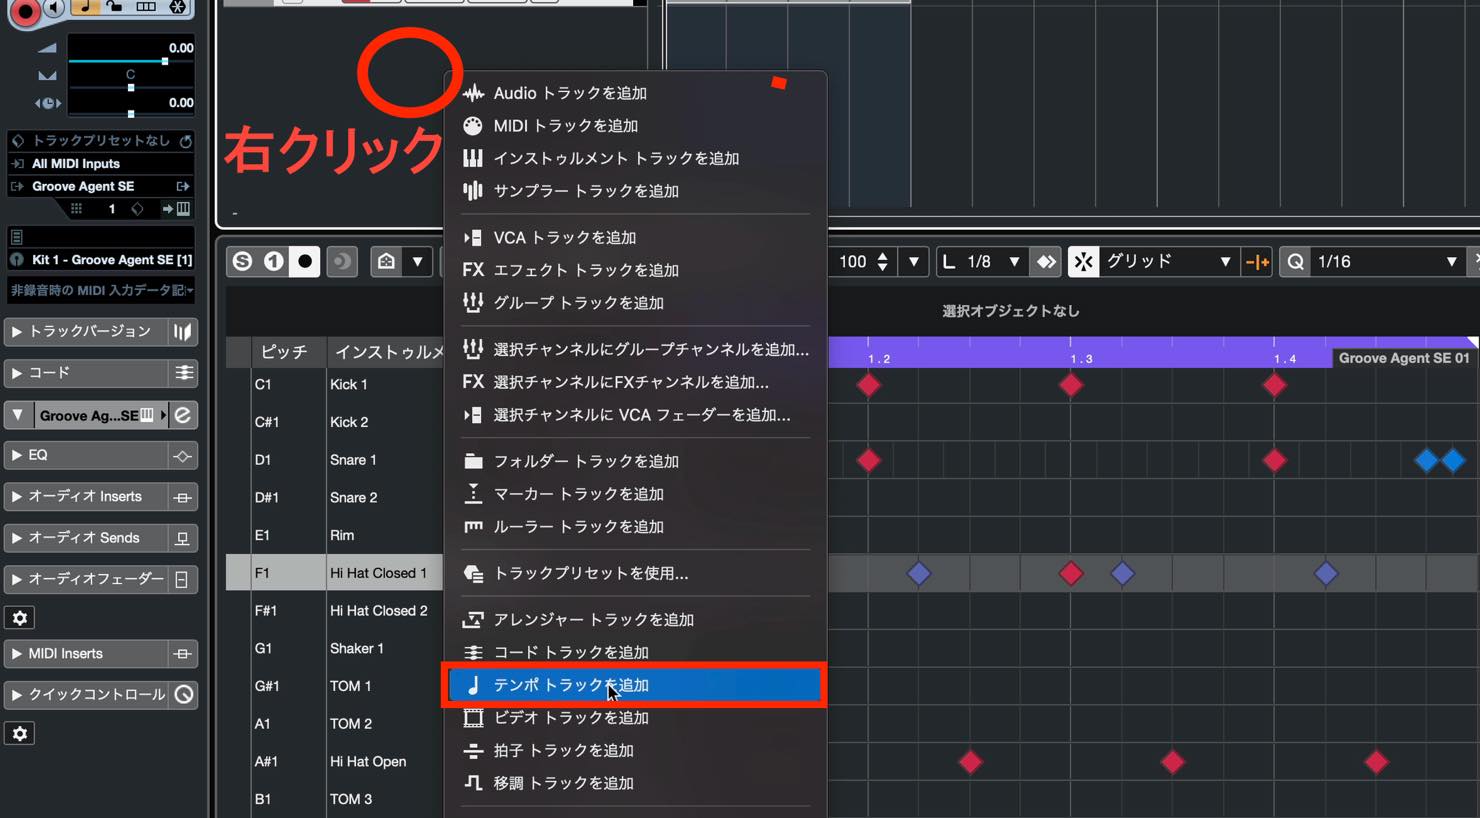The width and height of the screenshot is (1480, 818).
Task: Choose 拍子 トラックを追加
Action: click(x=635, y=750)
